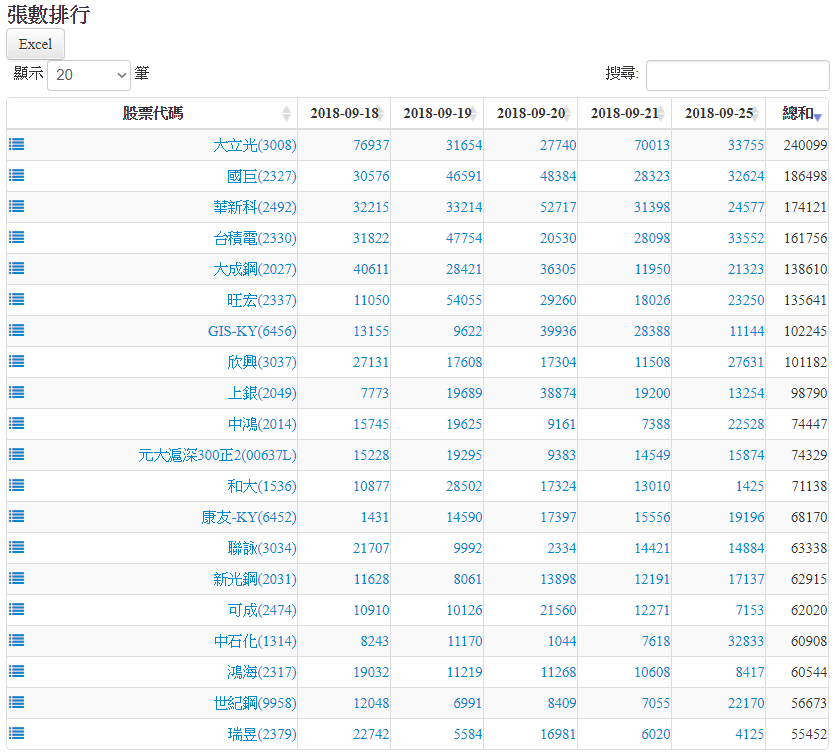Sort by the 2018-09-18 column

click(x=343, y=114)
